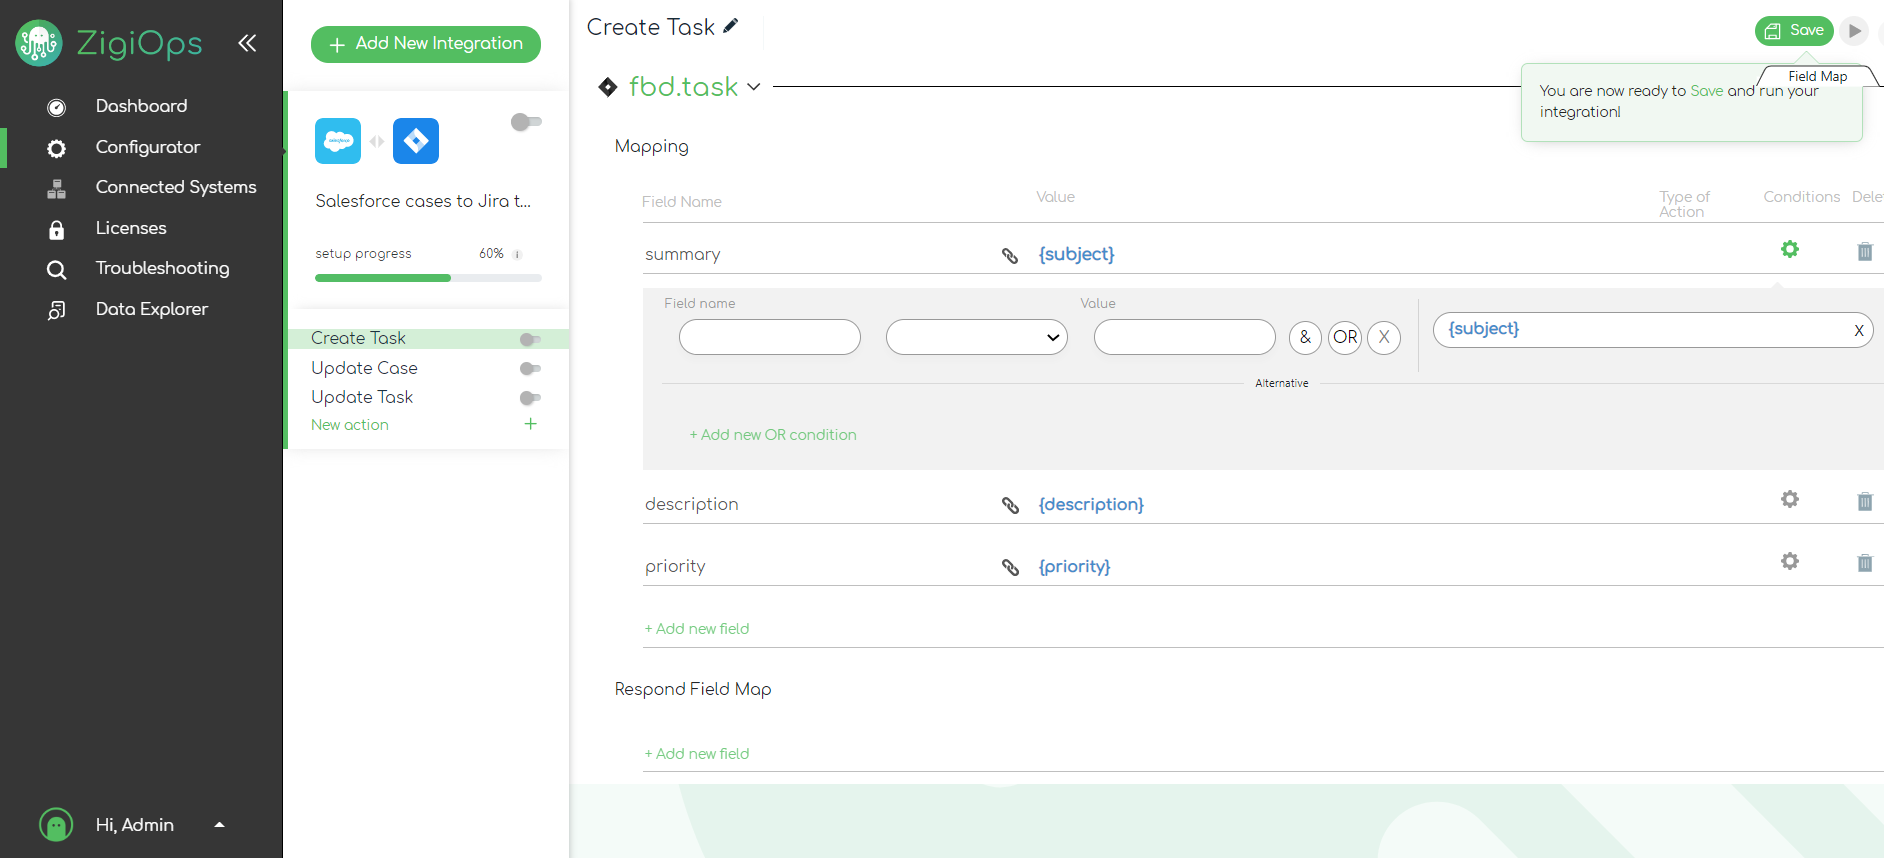Viewport: 1884px width, 858px height.
Task: Click the Troubleshooting magnifier icon
Action: [x=57, y=269]
